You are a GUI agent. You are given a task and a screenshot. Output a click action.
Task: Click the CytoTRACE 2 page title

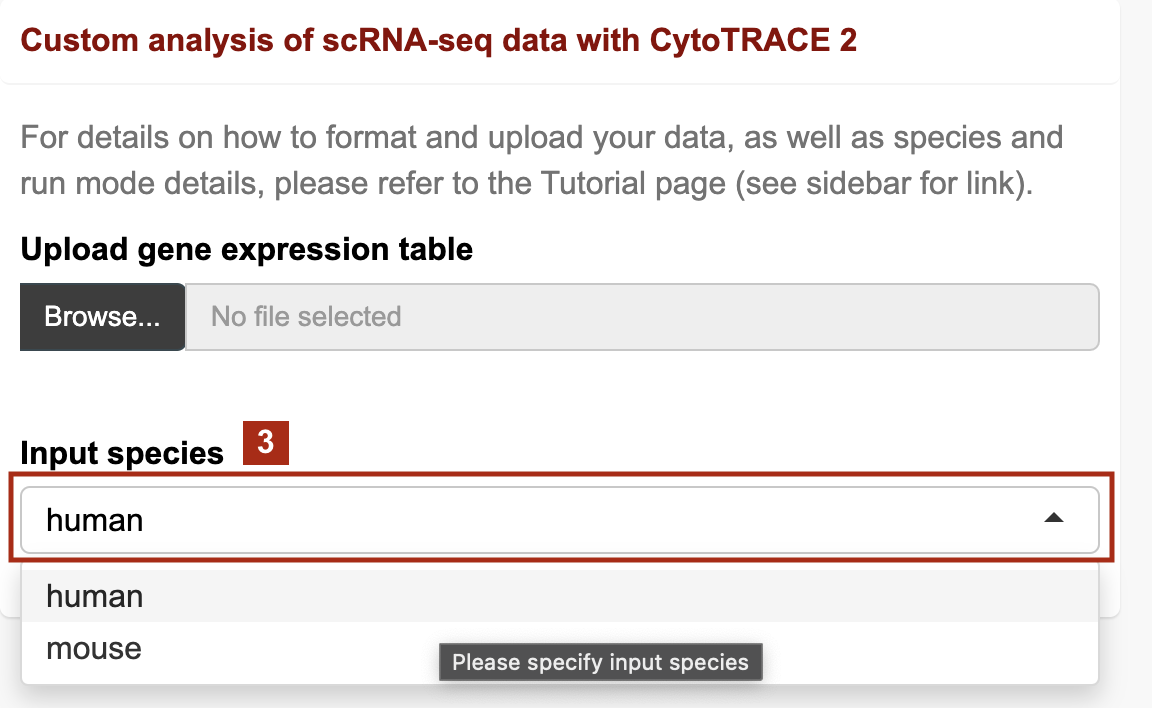(x=438, y=41)
